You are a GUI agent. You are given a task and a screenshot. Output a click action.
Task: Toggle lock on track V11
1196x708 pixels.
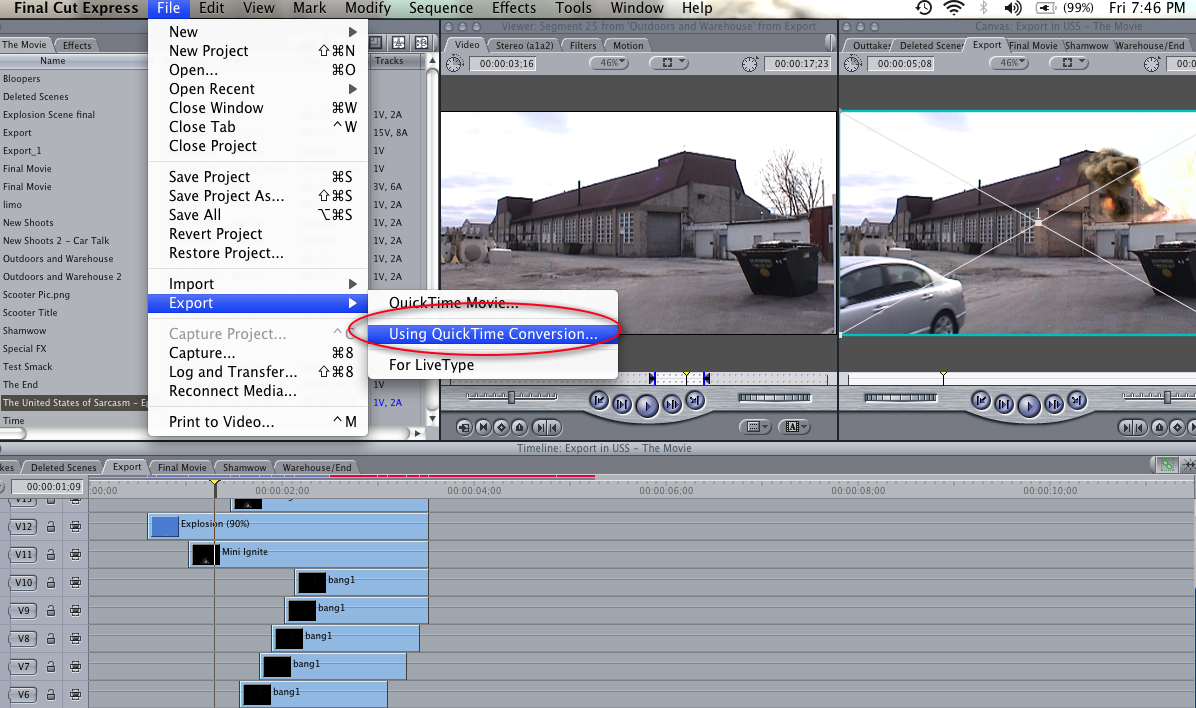(x=51, y=555)
